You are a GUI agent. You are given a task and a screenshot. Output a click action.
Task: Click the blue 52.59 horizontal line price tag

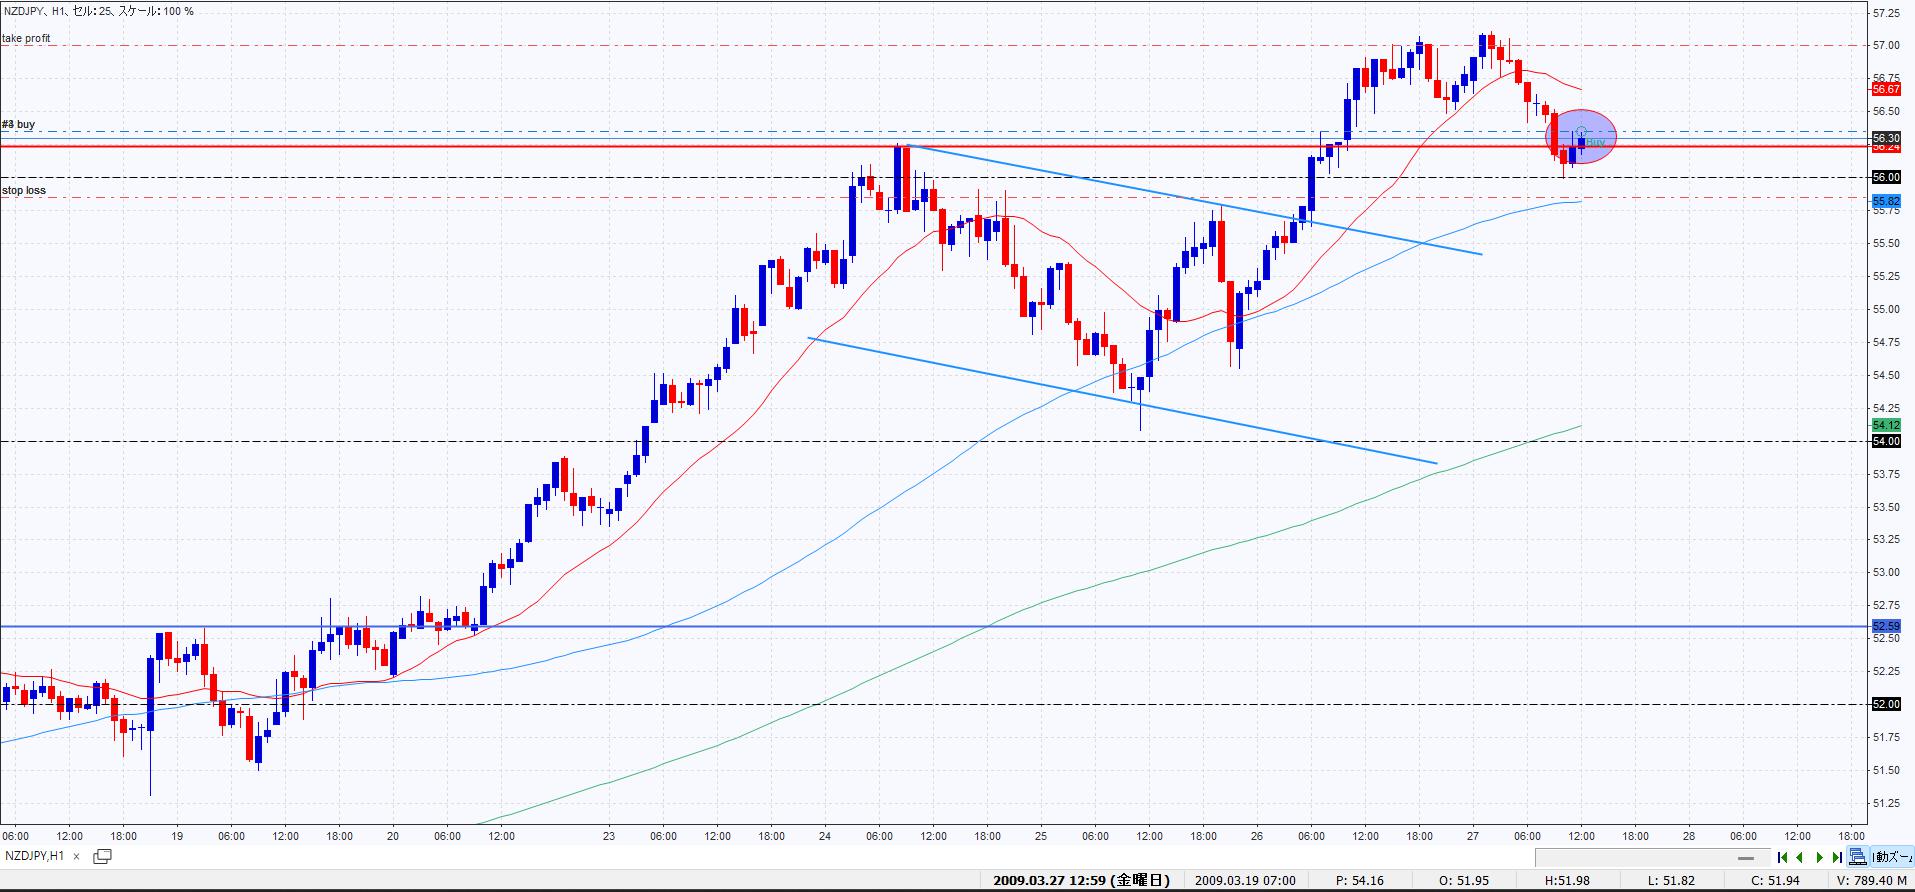tap(1885, 626)
